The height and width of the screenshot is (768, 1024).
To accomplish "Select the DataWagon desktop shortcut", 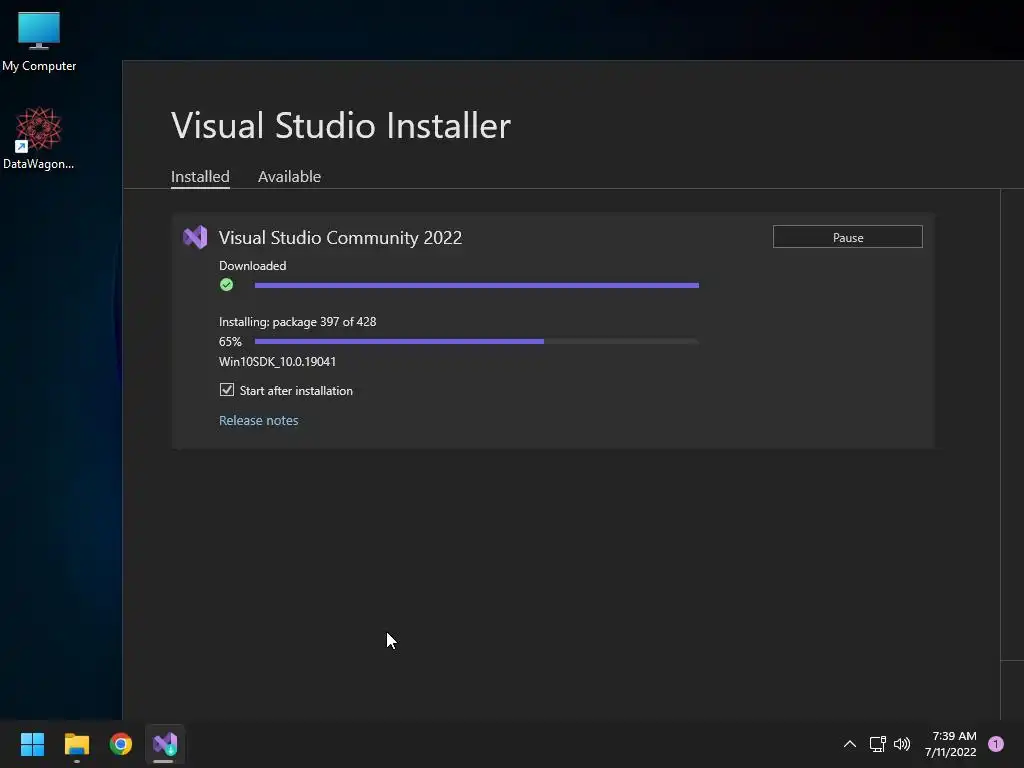I will point(39,138).
